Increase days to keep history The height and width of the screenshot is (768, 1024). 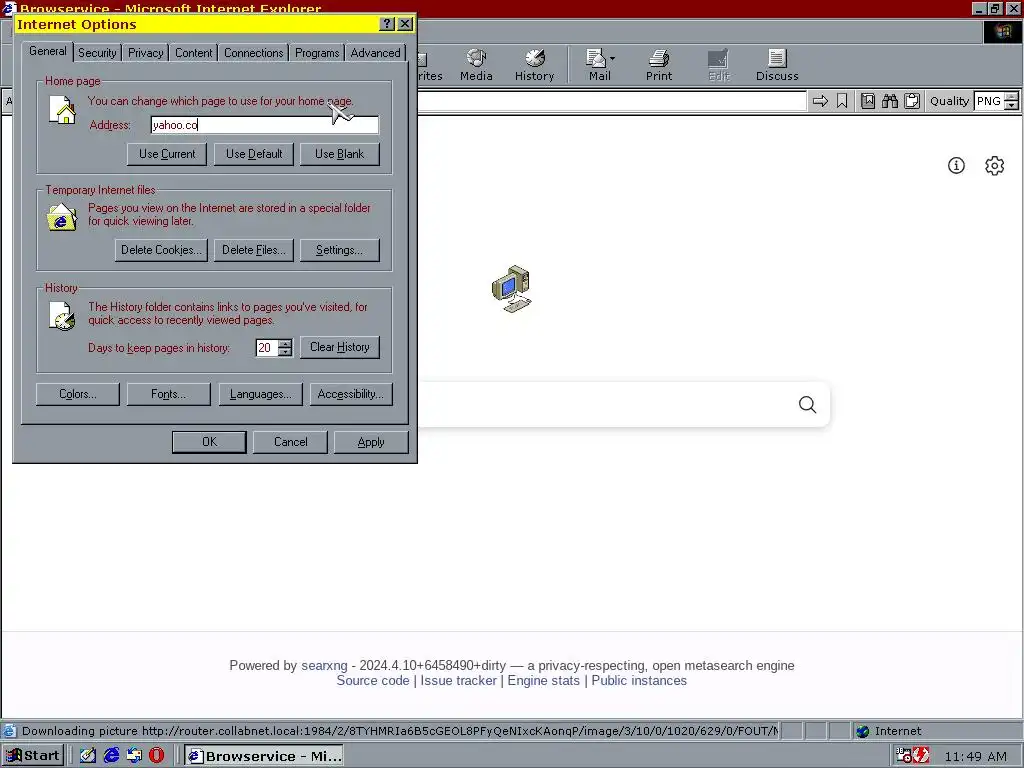click(285, 343)
